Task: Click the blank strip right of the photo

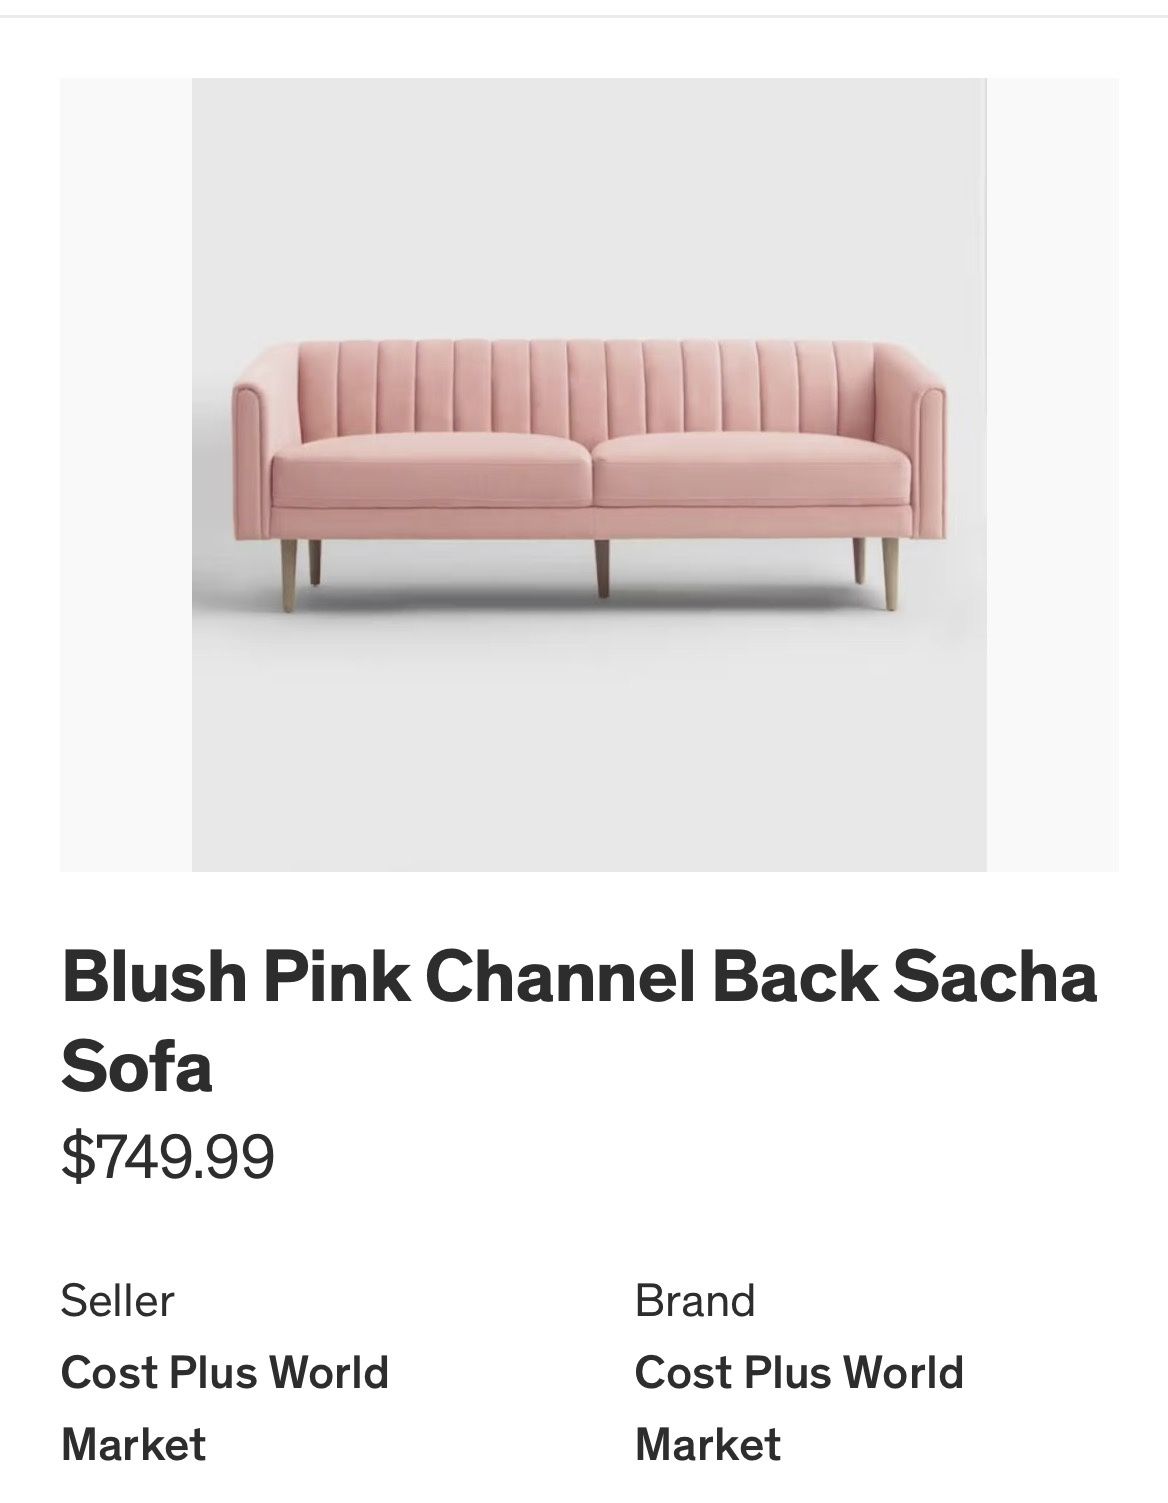Action: click(x=1052, y=474)
